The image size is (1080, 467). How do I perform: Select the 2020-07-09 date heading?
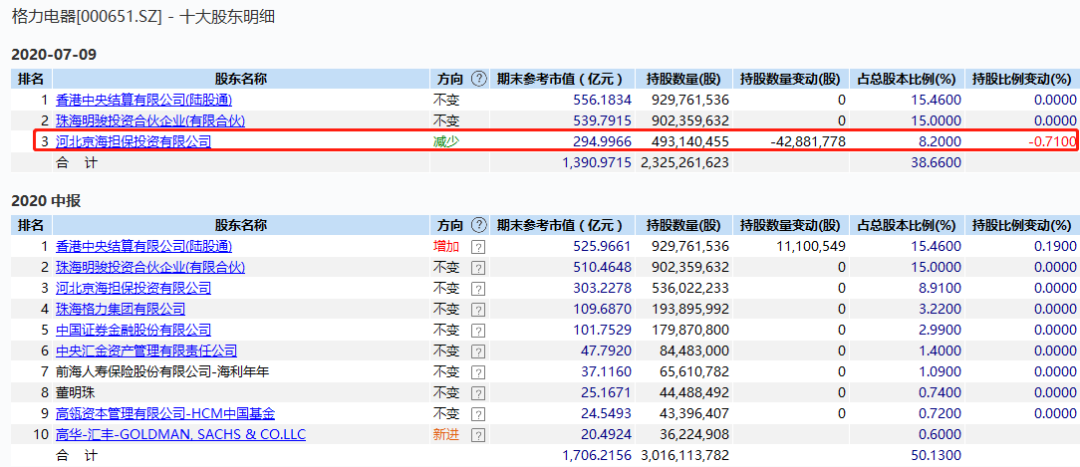point(54,54)
